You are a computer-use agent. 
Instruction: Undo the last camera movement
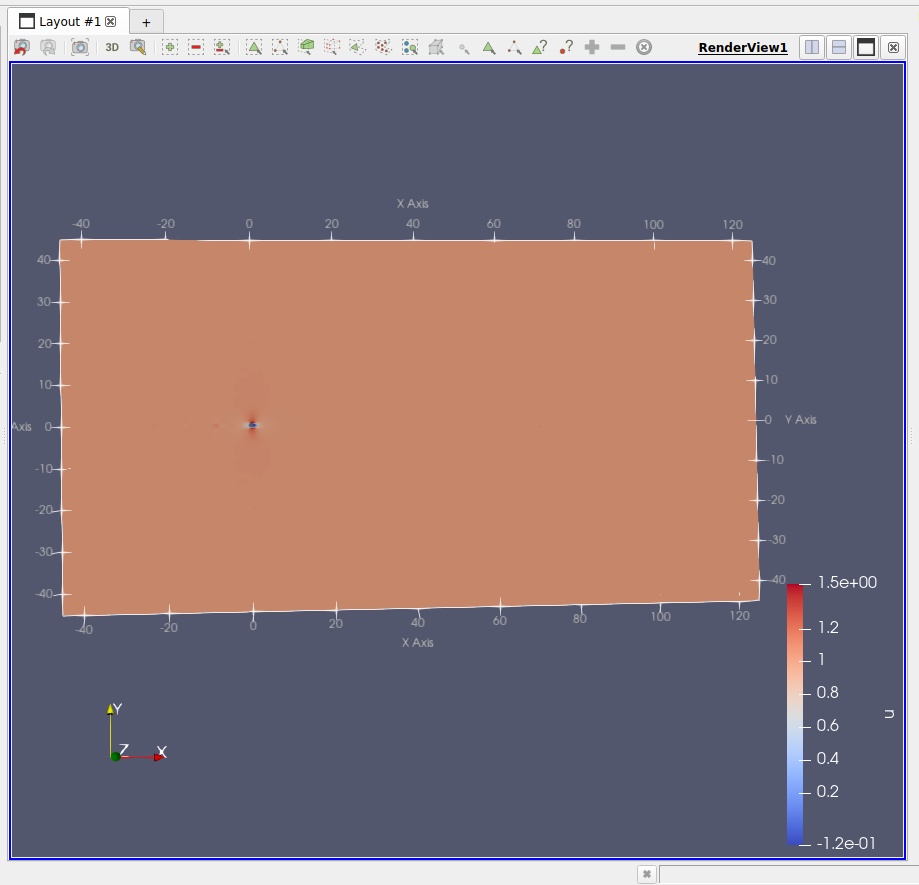pyautogui.click(x=20, y=46)
